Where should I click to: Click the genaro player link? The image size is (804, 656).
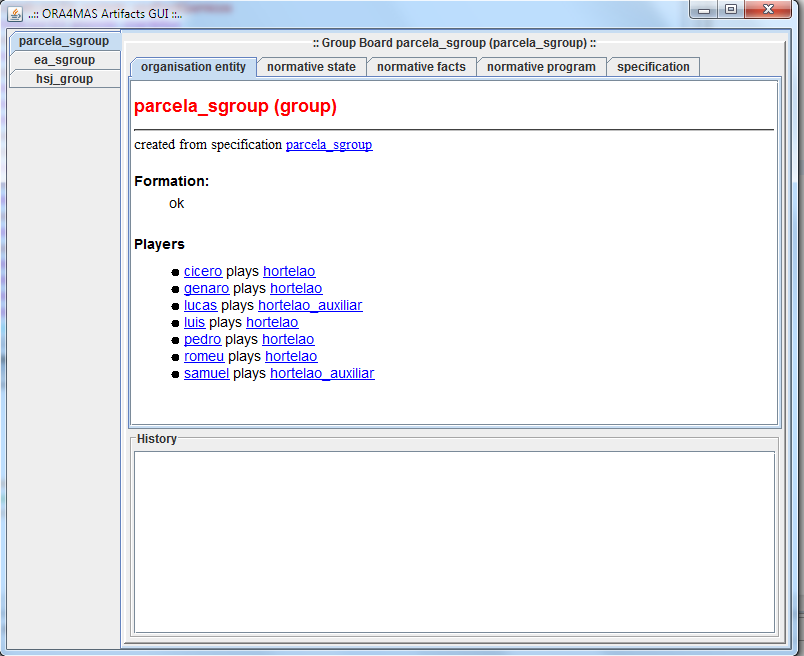tap(206, 288)
